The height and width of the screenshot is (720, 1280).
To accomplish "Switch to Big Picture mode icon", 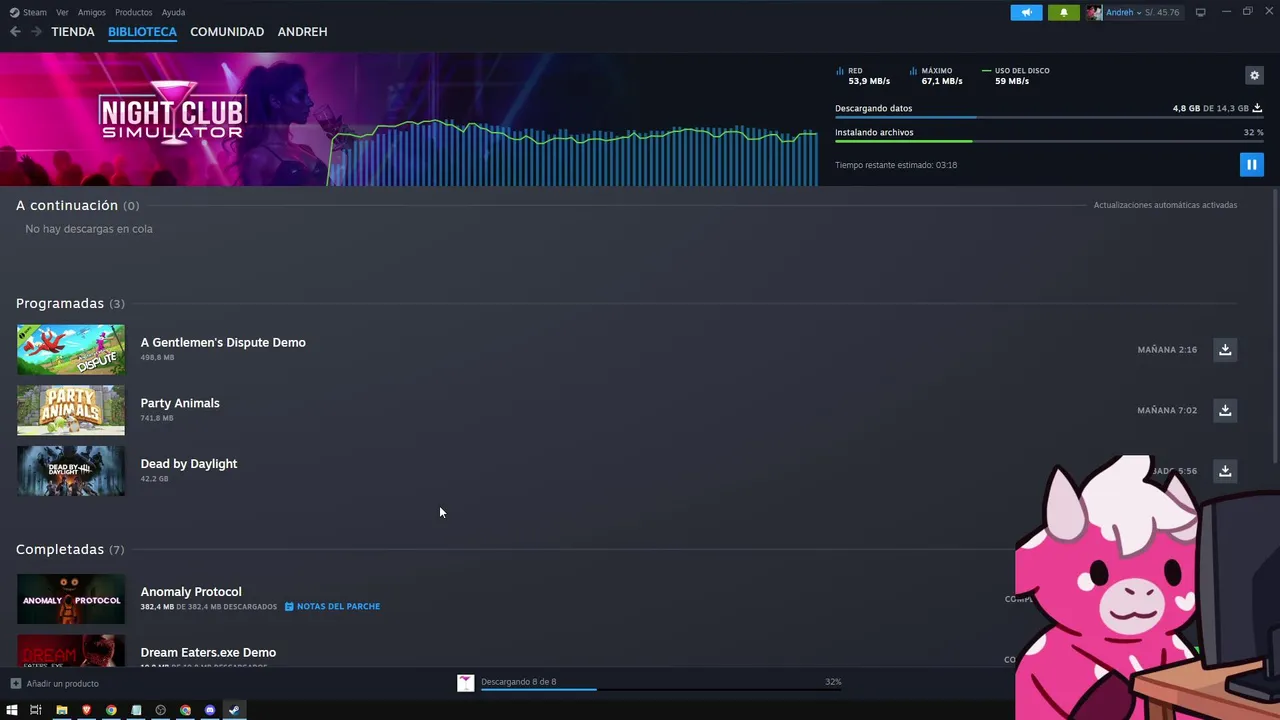I will click(x=1200, y=12).
